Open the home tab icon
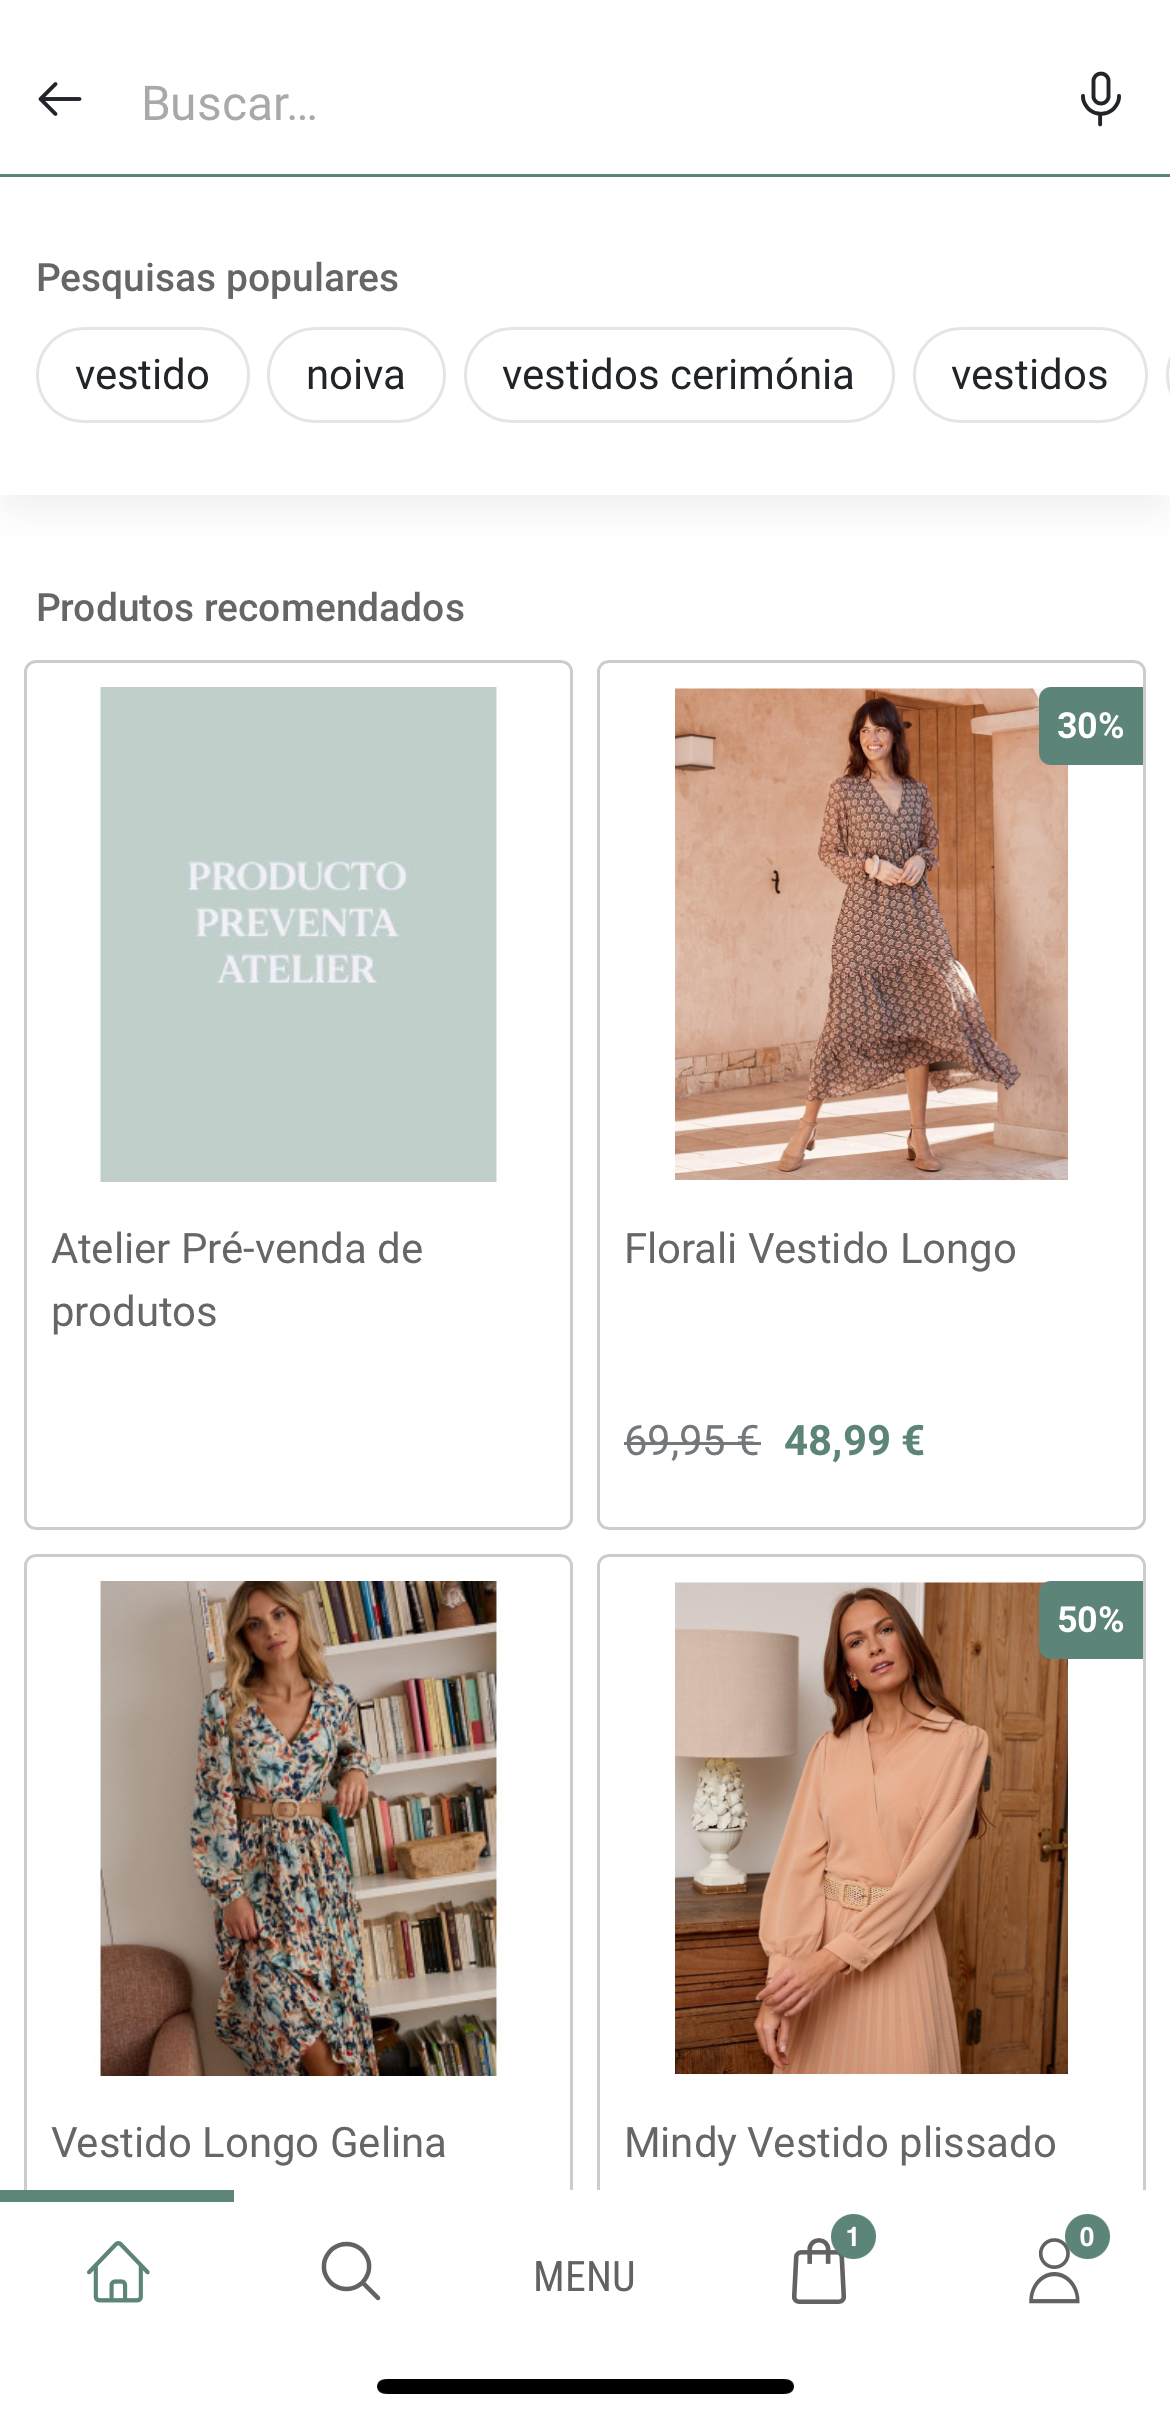This screenshot has height=2418, width=1170. tap(118, 2271)
